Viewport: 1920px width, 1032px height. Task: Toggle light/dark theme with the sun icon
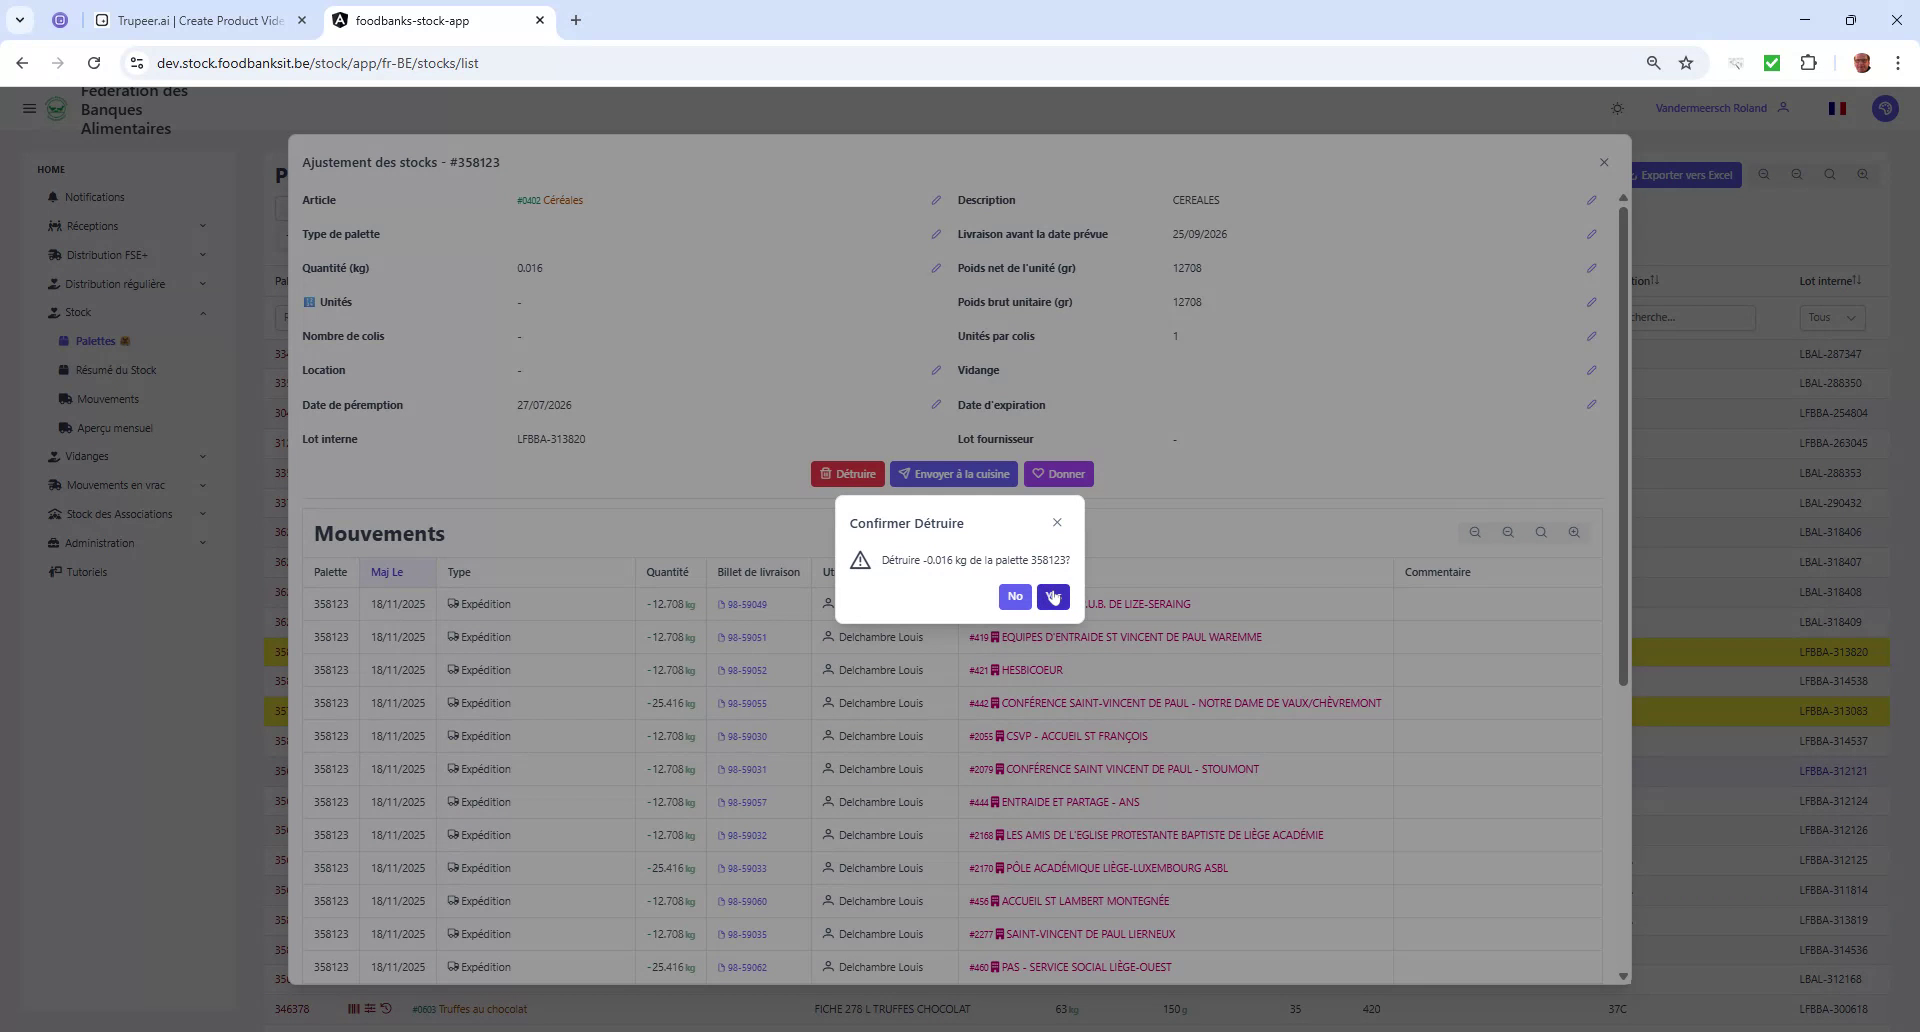click(1617, 108)
